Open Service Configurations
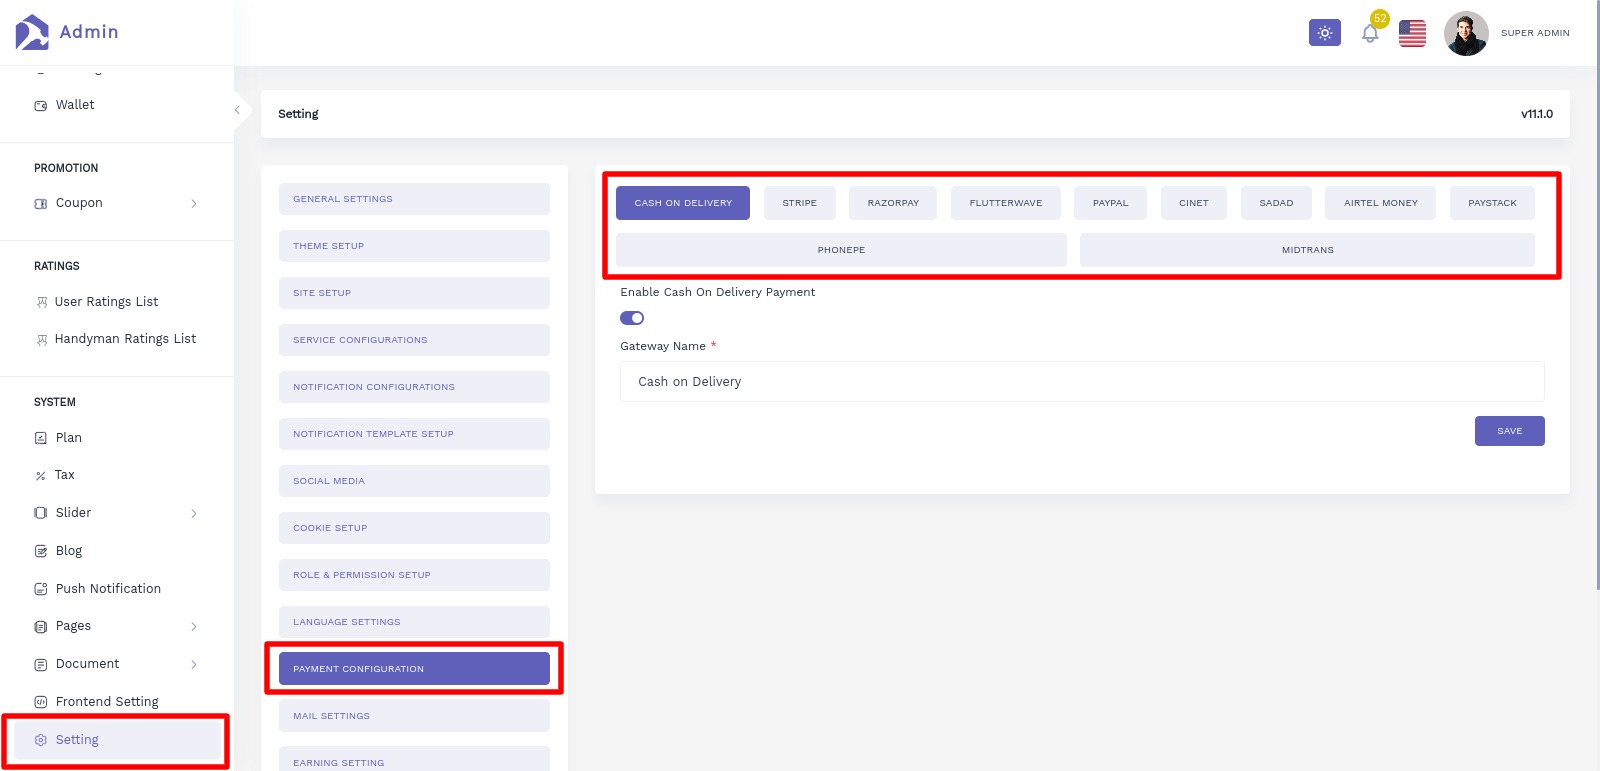Image resolution: width=1600 pixels, height=771 pixels. coord(414,340)
